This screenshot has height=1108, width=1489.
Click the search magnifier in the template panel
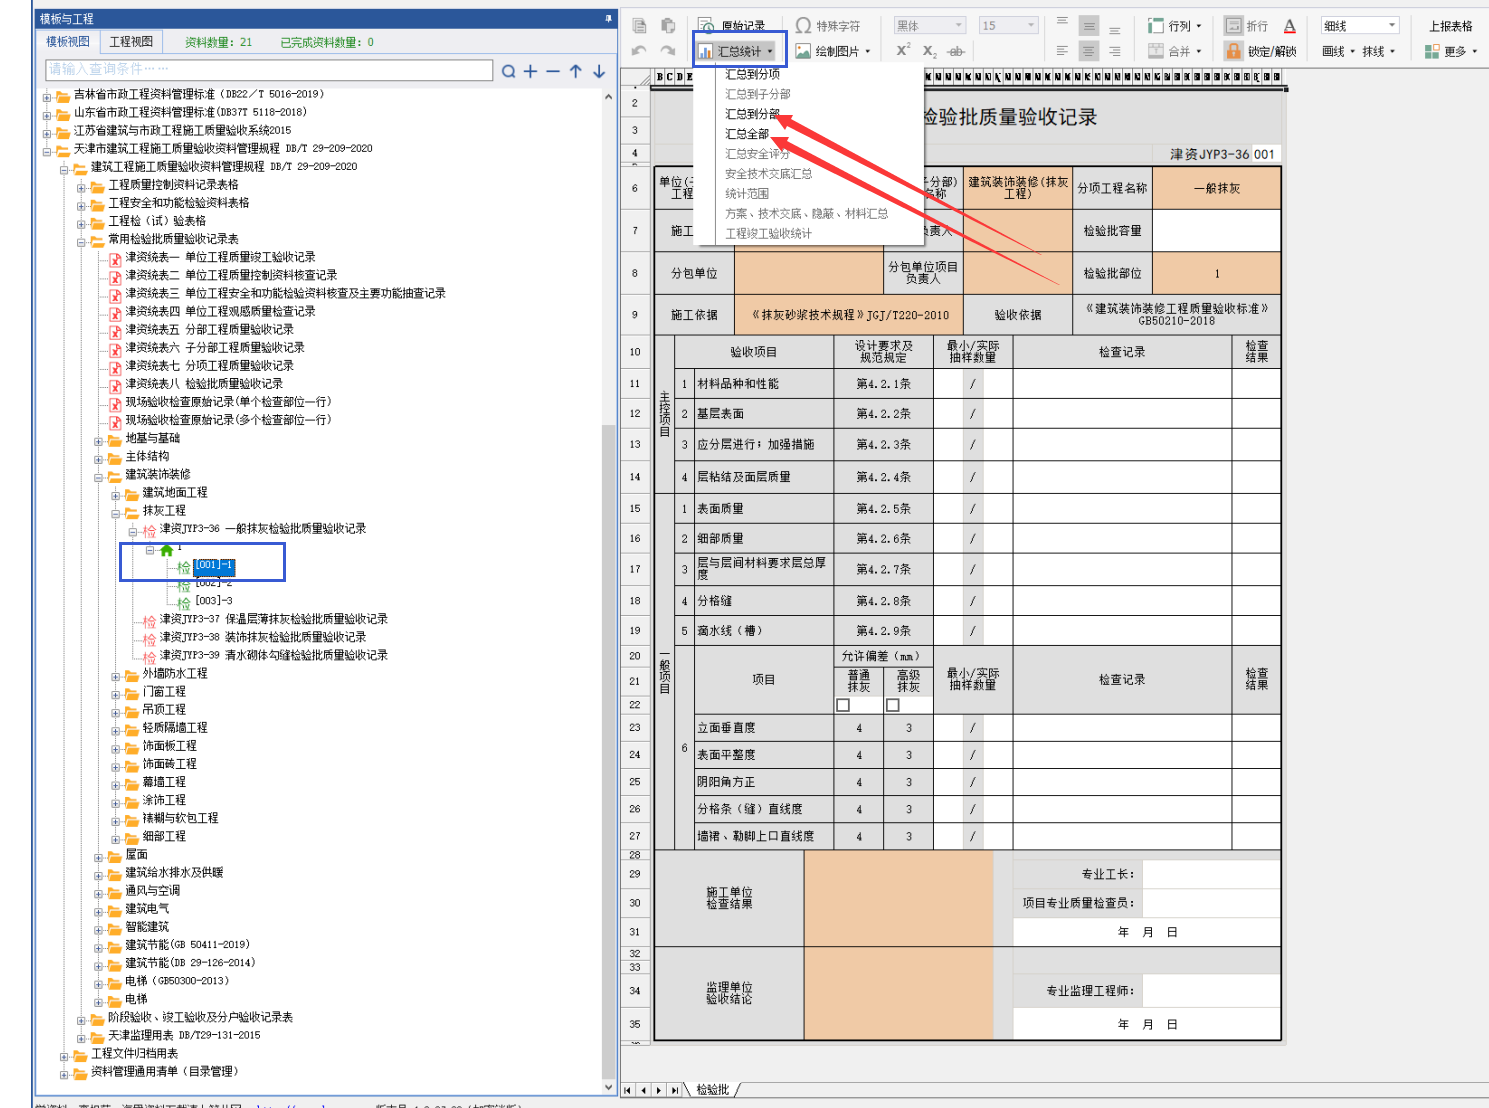(x=508, y=71)
